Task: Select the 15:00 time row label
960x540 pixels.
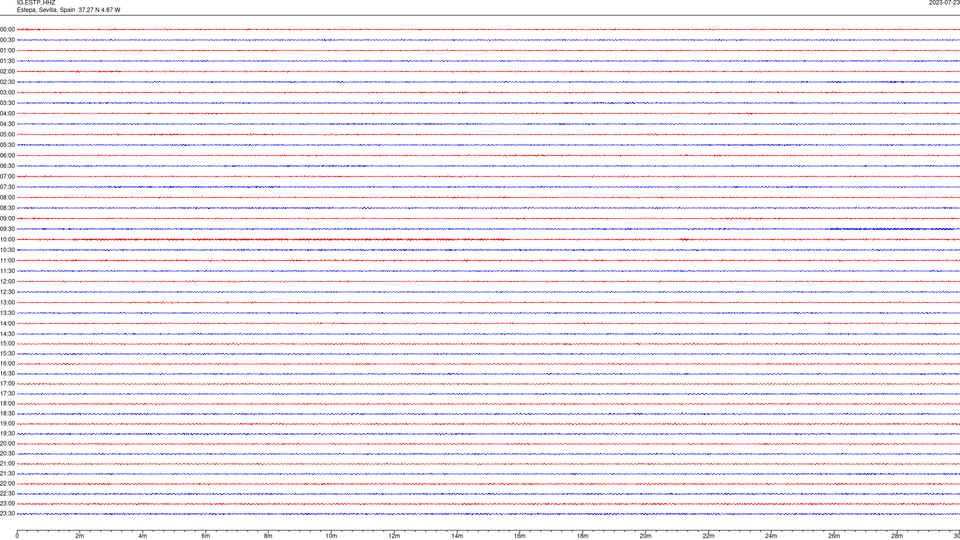Action: click(x=7, y=344)
